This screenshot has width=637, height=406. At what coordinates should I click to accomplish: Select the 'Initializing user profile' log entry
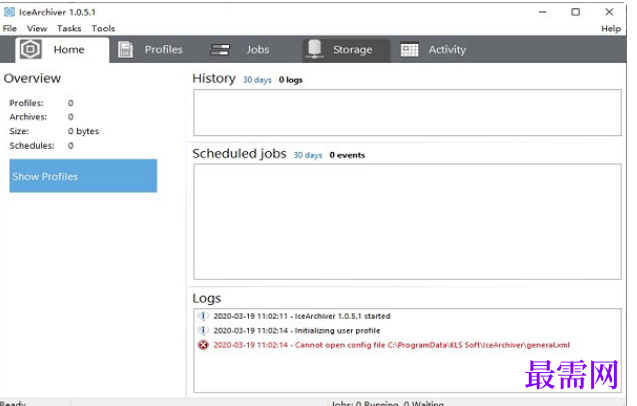coord(297,330)
